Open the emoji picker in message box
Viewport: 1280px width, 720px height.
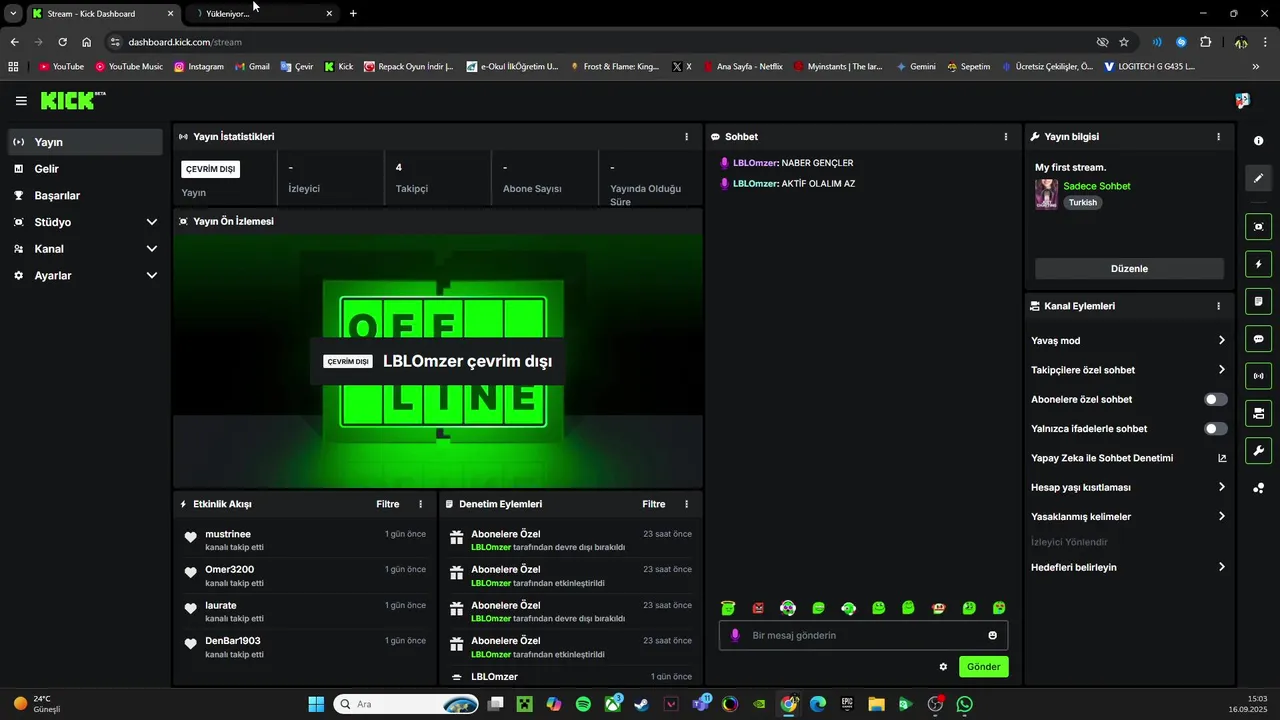point(992,635)
